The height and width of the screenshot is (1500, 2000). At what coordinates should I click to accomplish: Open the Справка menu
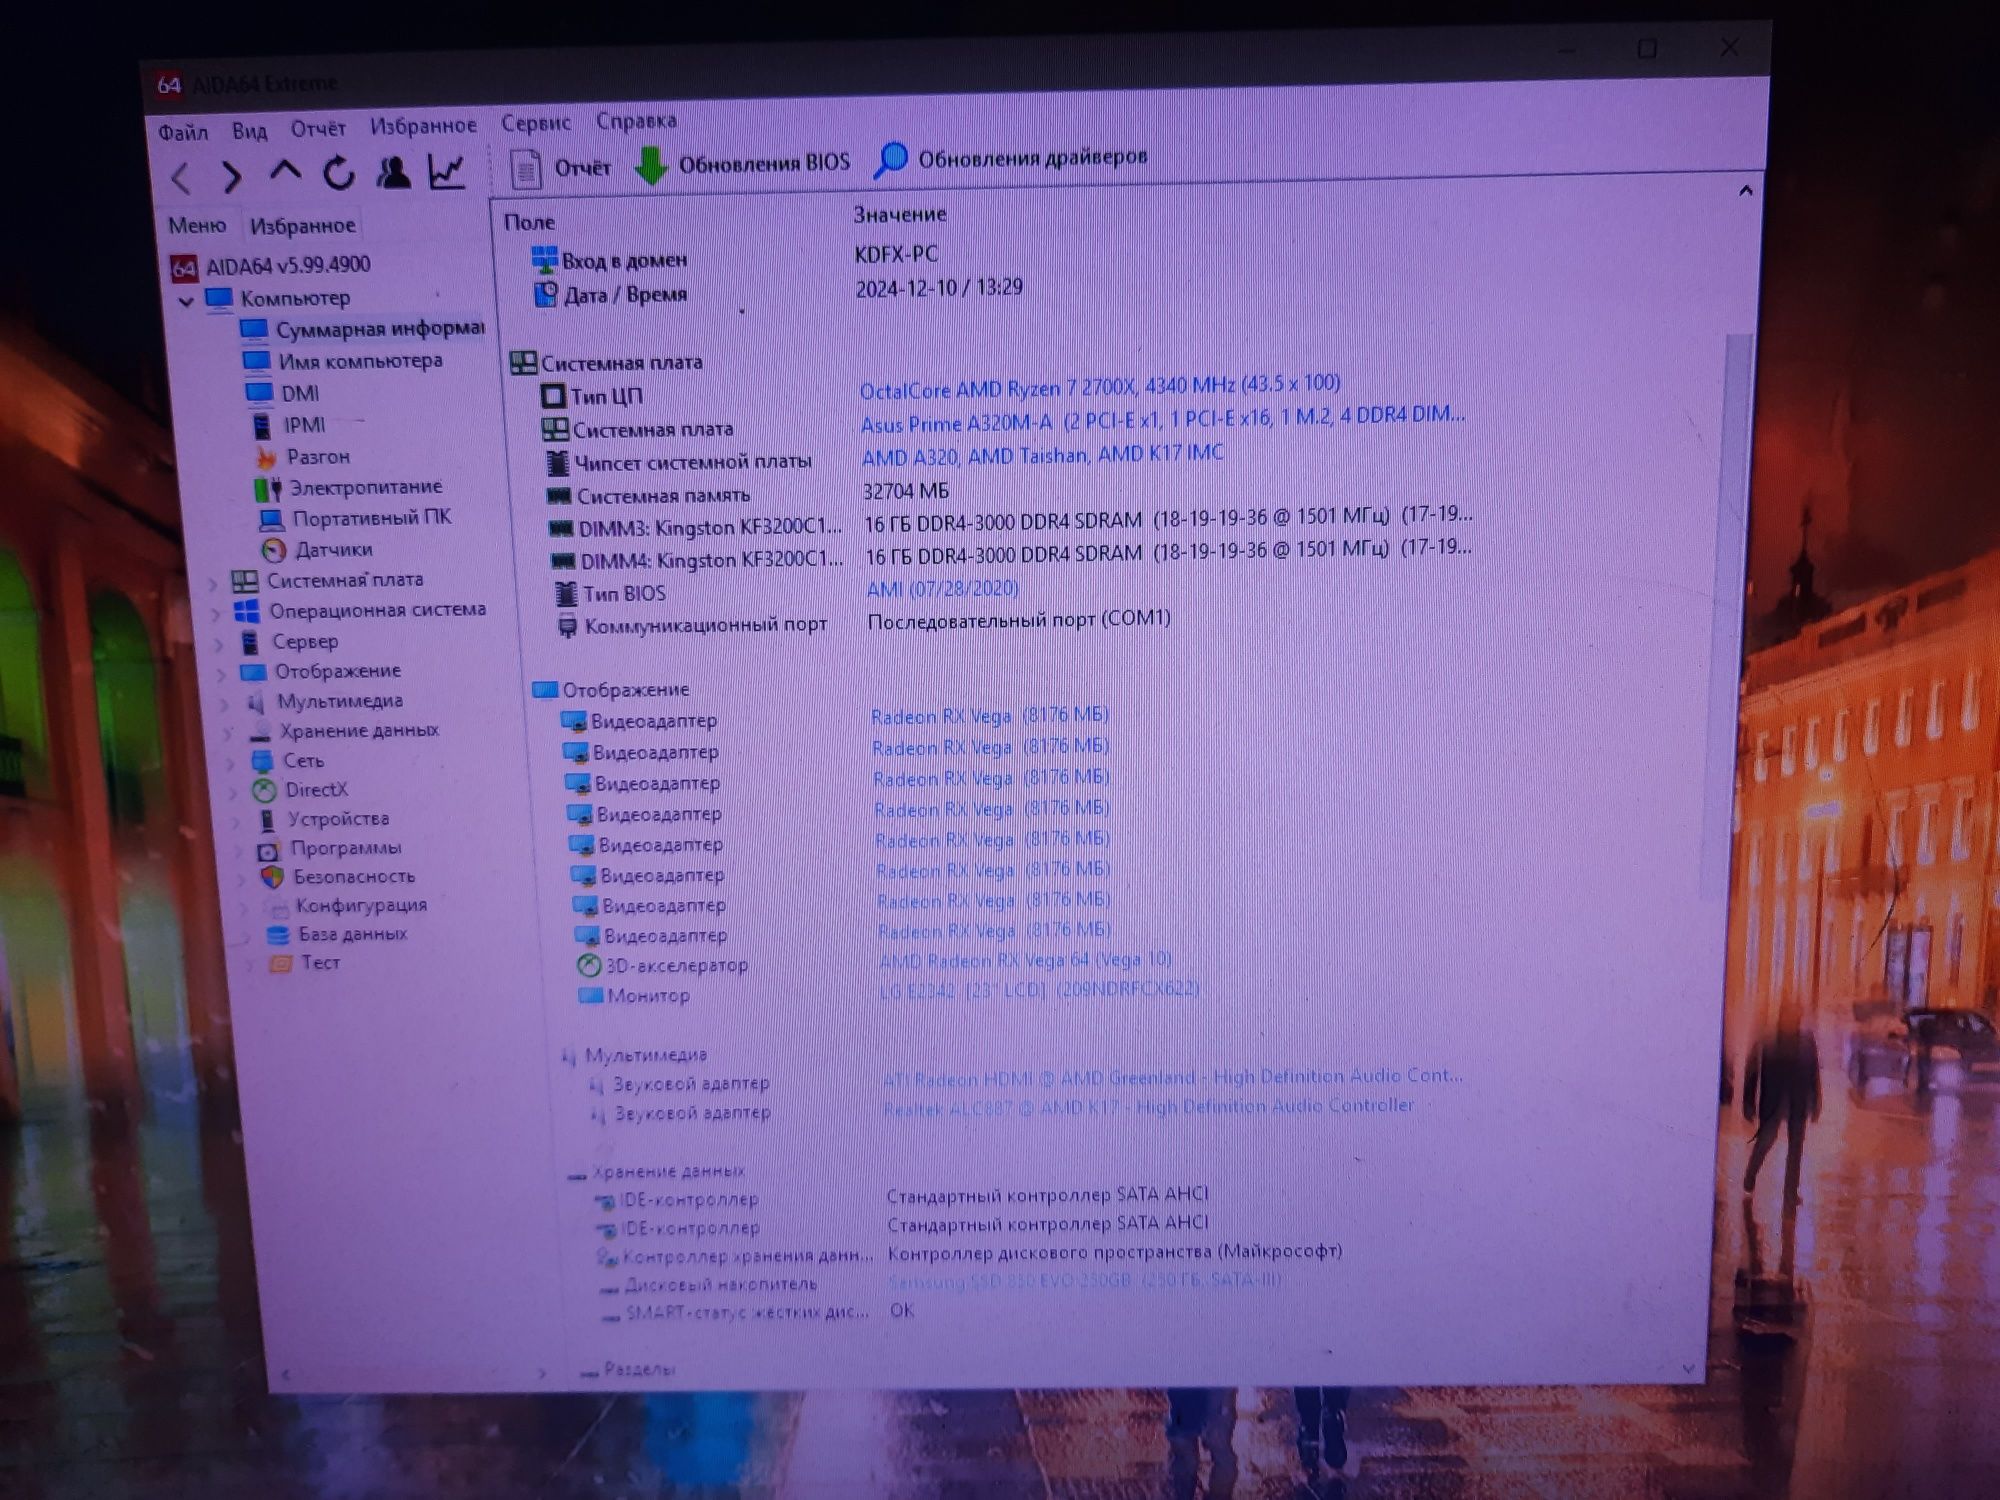tap(636, 121)
